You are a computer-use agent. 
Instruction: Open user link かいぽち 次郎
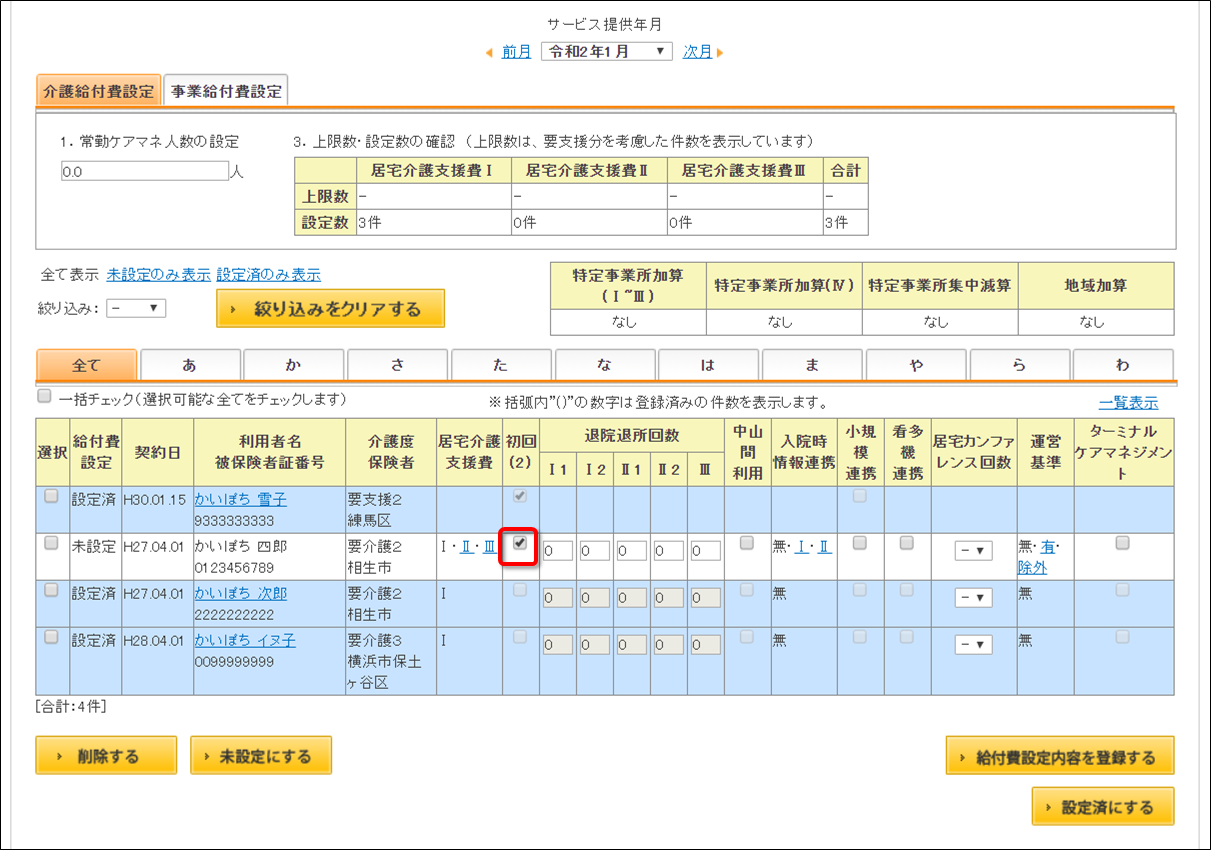(x=240, y=593)
